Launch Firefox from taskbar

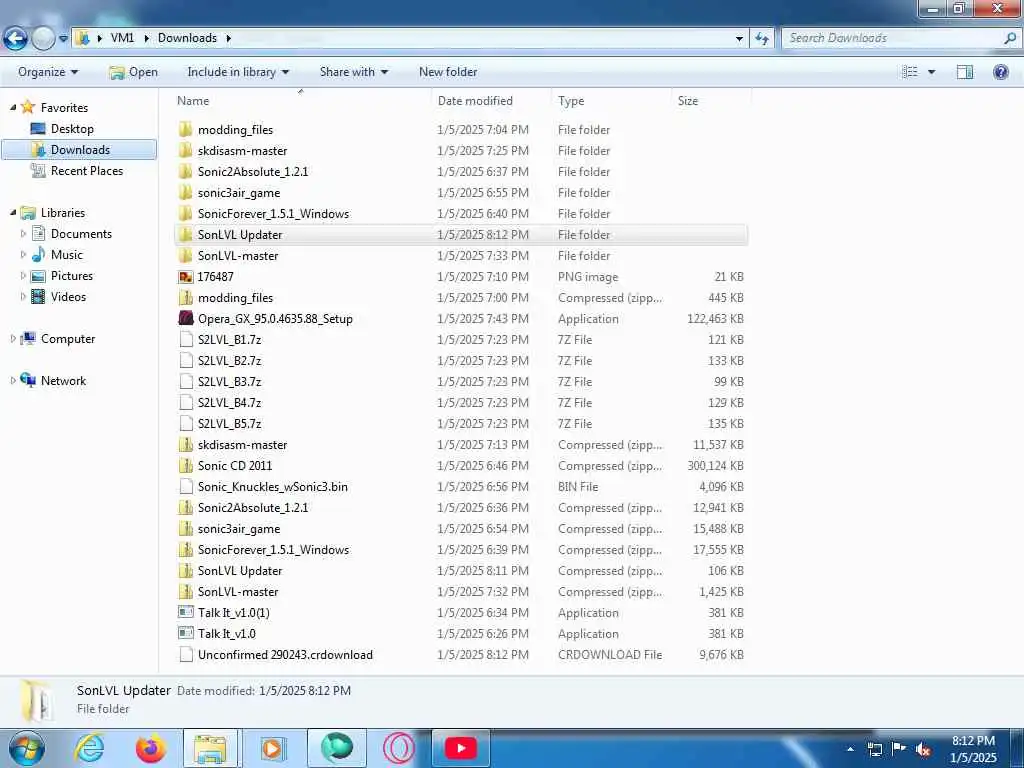tap(151, 748)
